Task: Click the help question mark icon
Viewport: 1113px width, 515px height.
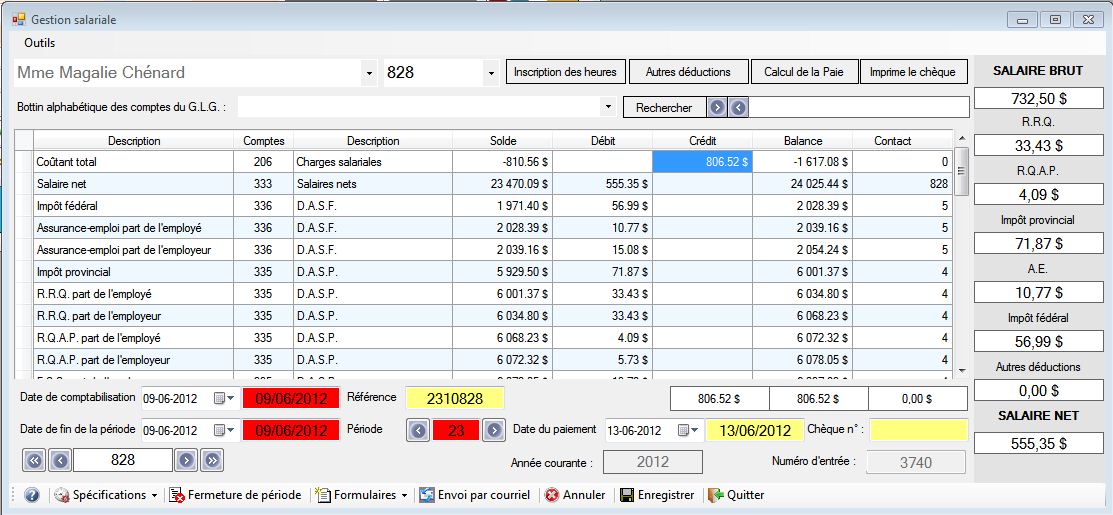Action: pyautogui.click(x=31, y=495)
